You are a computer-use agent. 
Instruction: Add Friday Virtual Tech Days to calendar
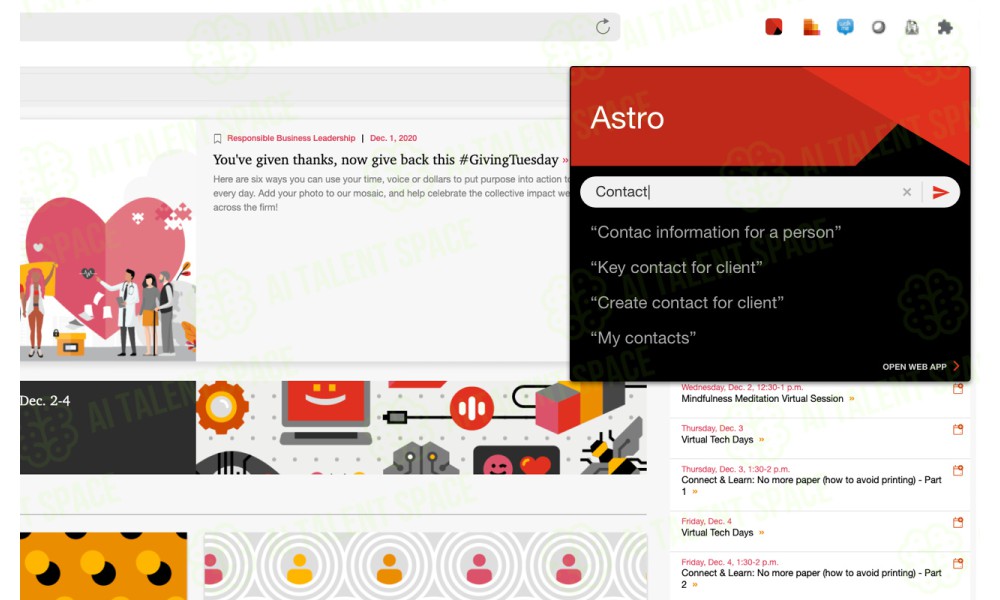pos(957,522)
